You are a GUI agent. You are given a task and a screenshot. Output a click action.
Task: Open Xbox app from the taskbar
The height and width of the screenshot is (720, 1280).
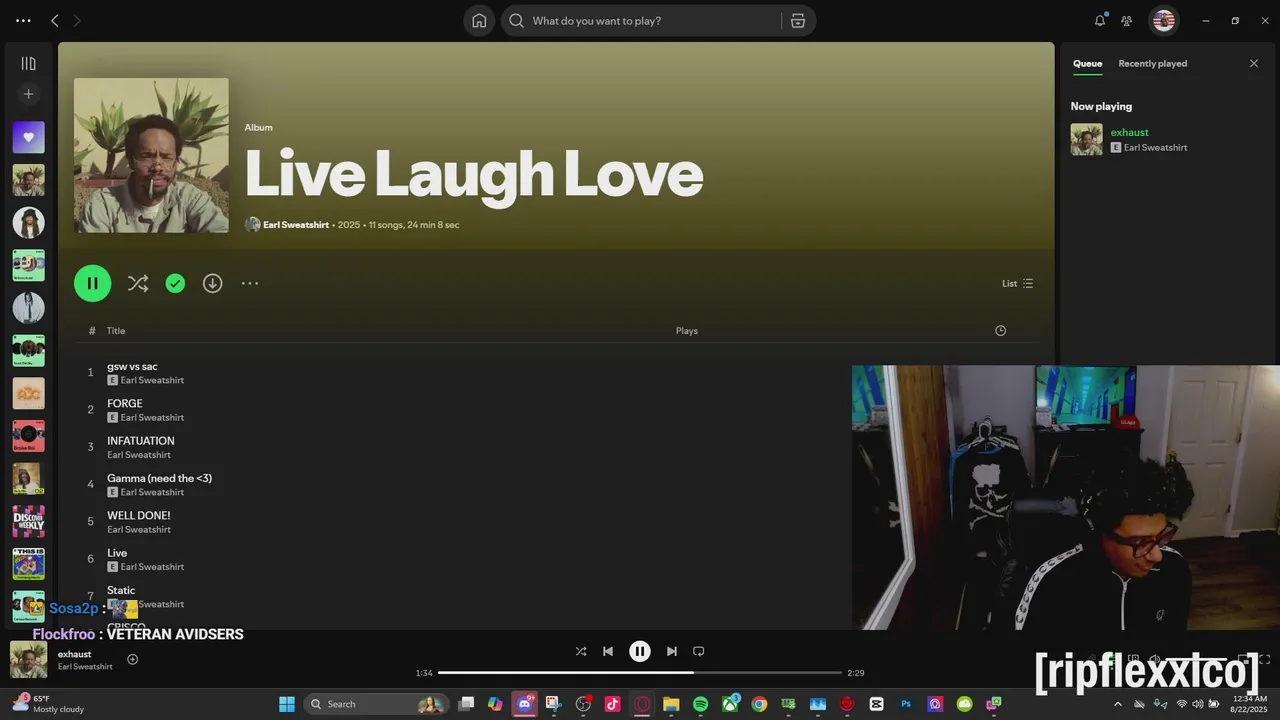click(x=730, y=704)
